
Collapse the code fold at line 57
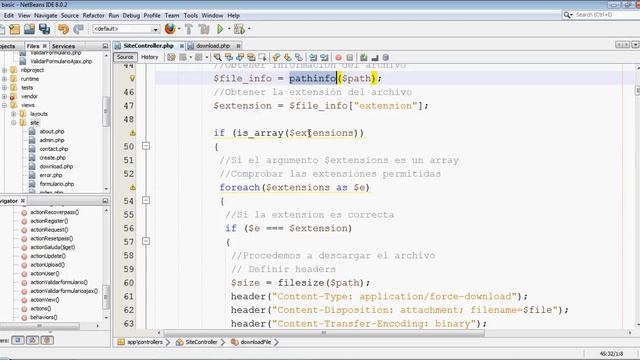[x=146, y=241]
